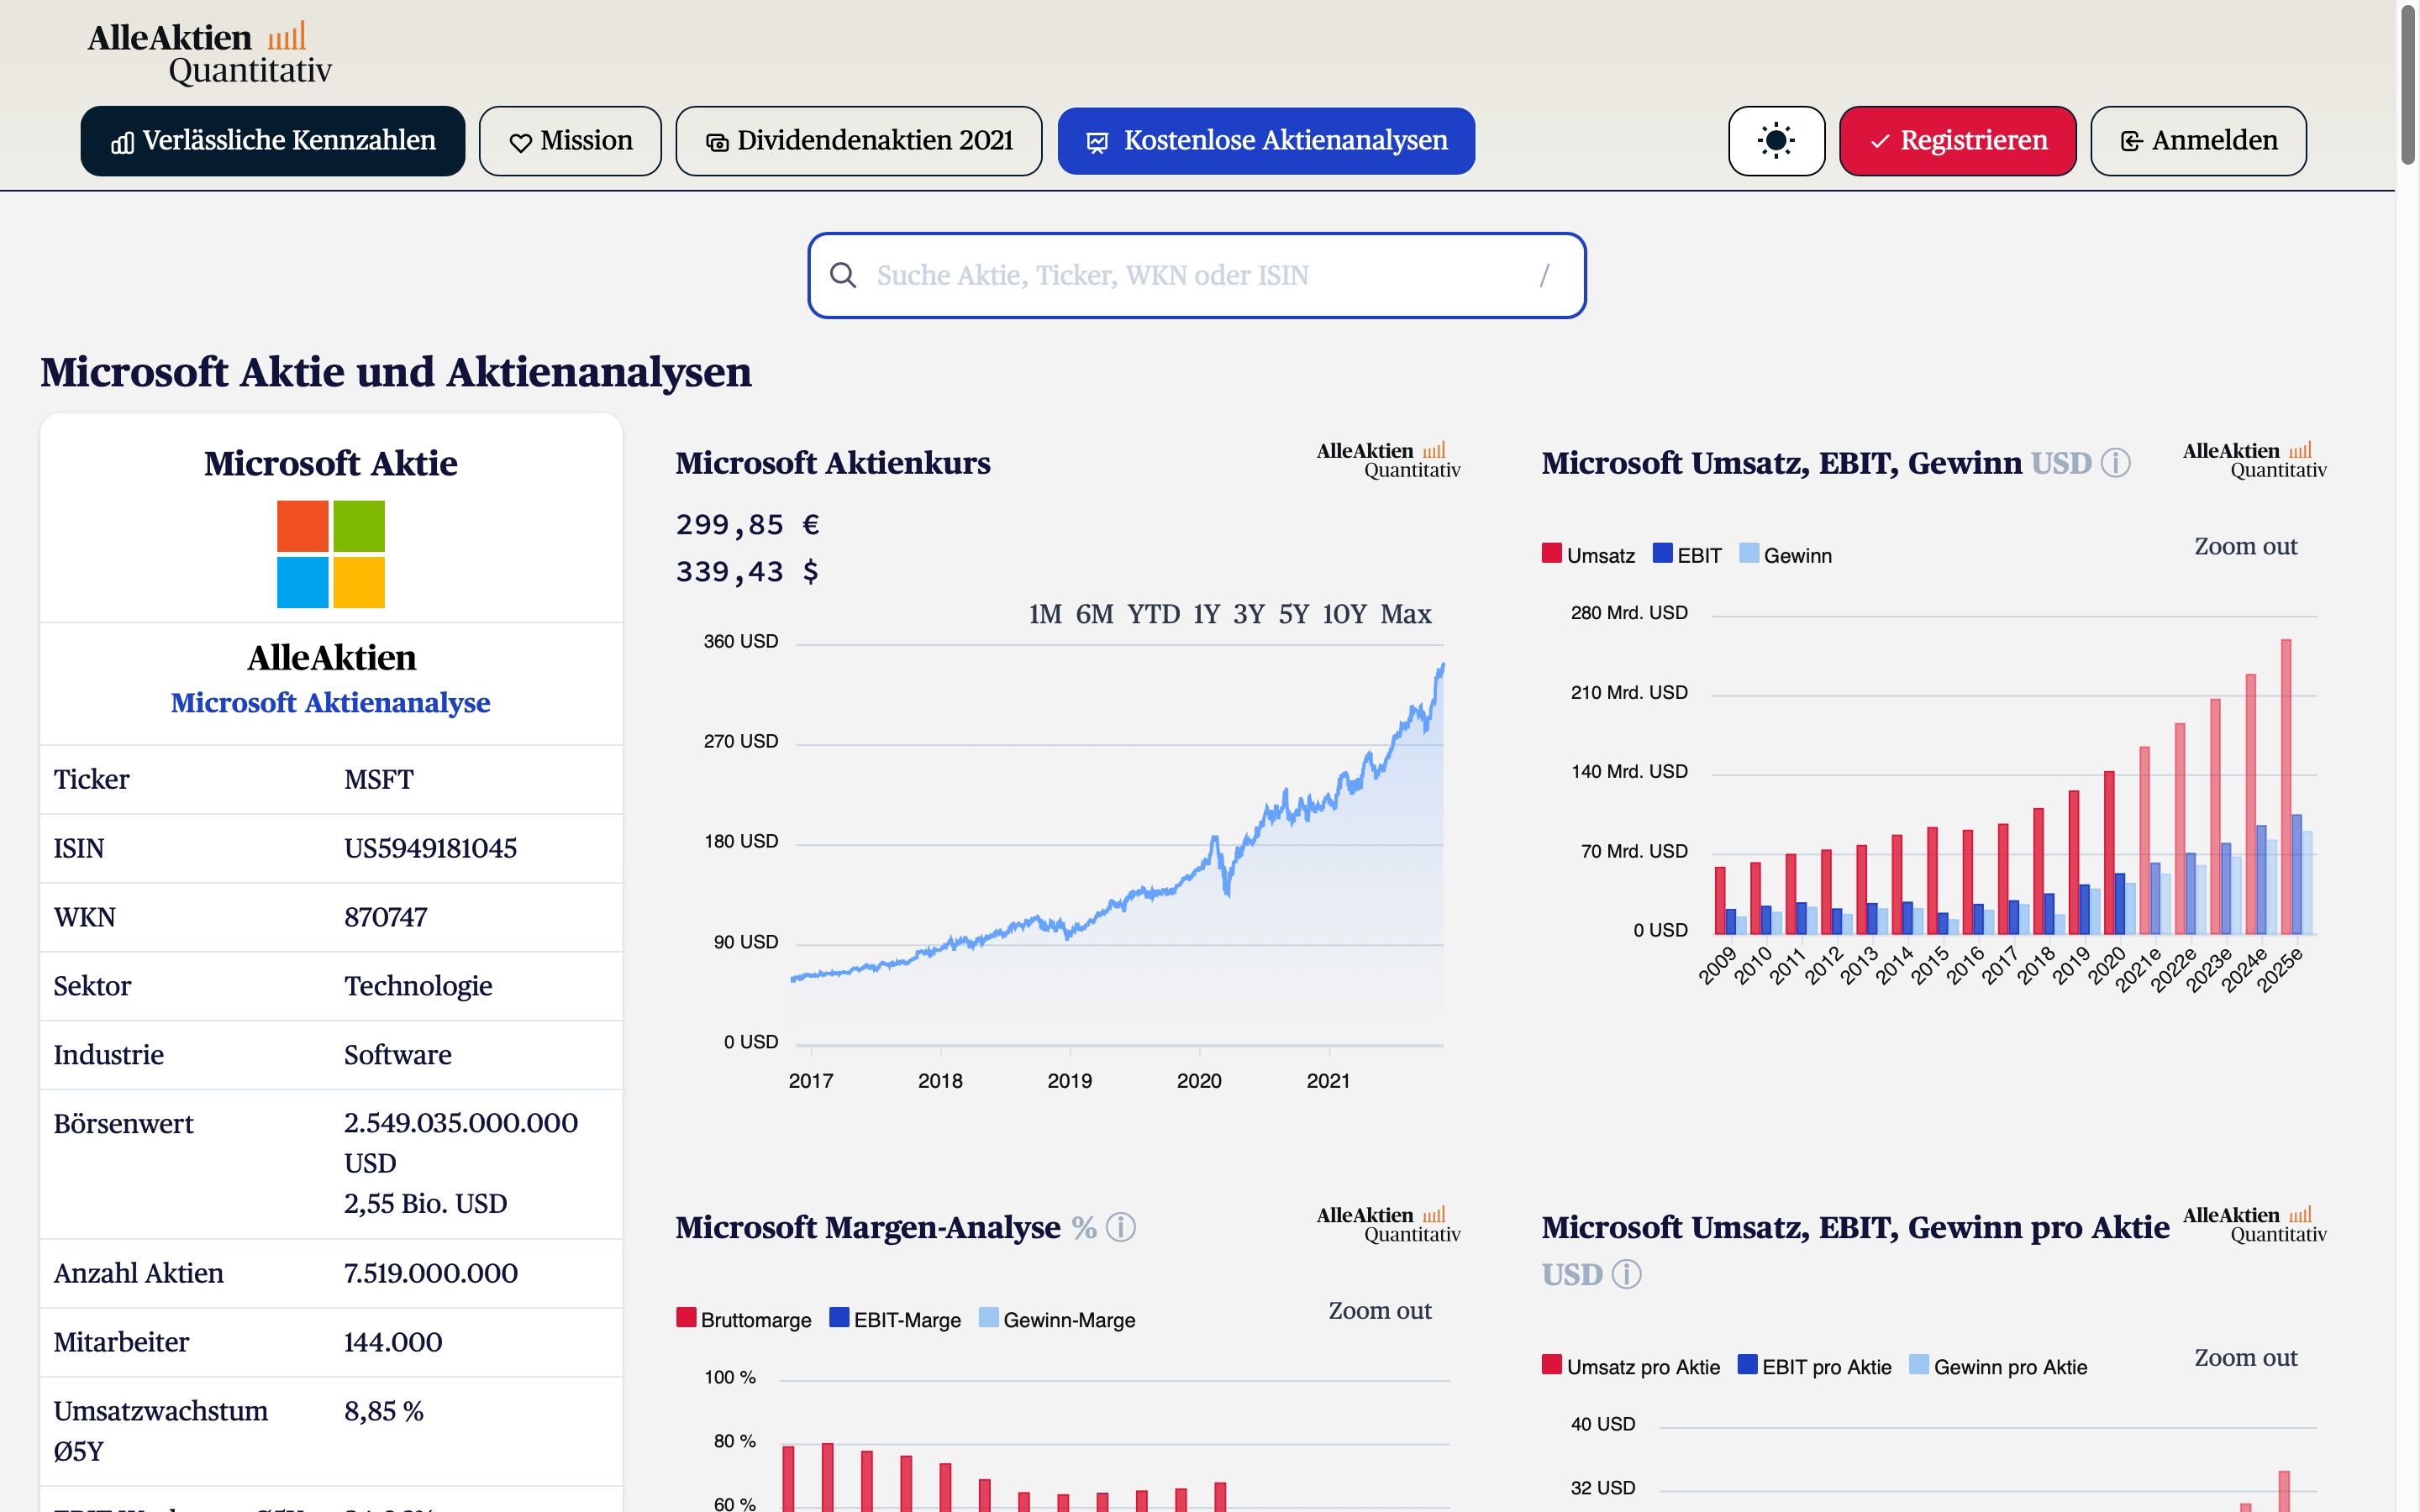The image size is (2420, 1512).
Task: Toggle Bruttomarge series in margin legend
Action: pos(744,1319)
